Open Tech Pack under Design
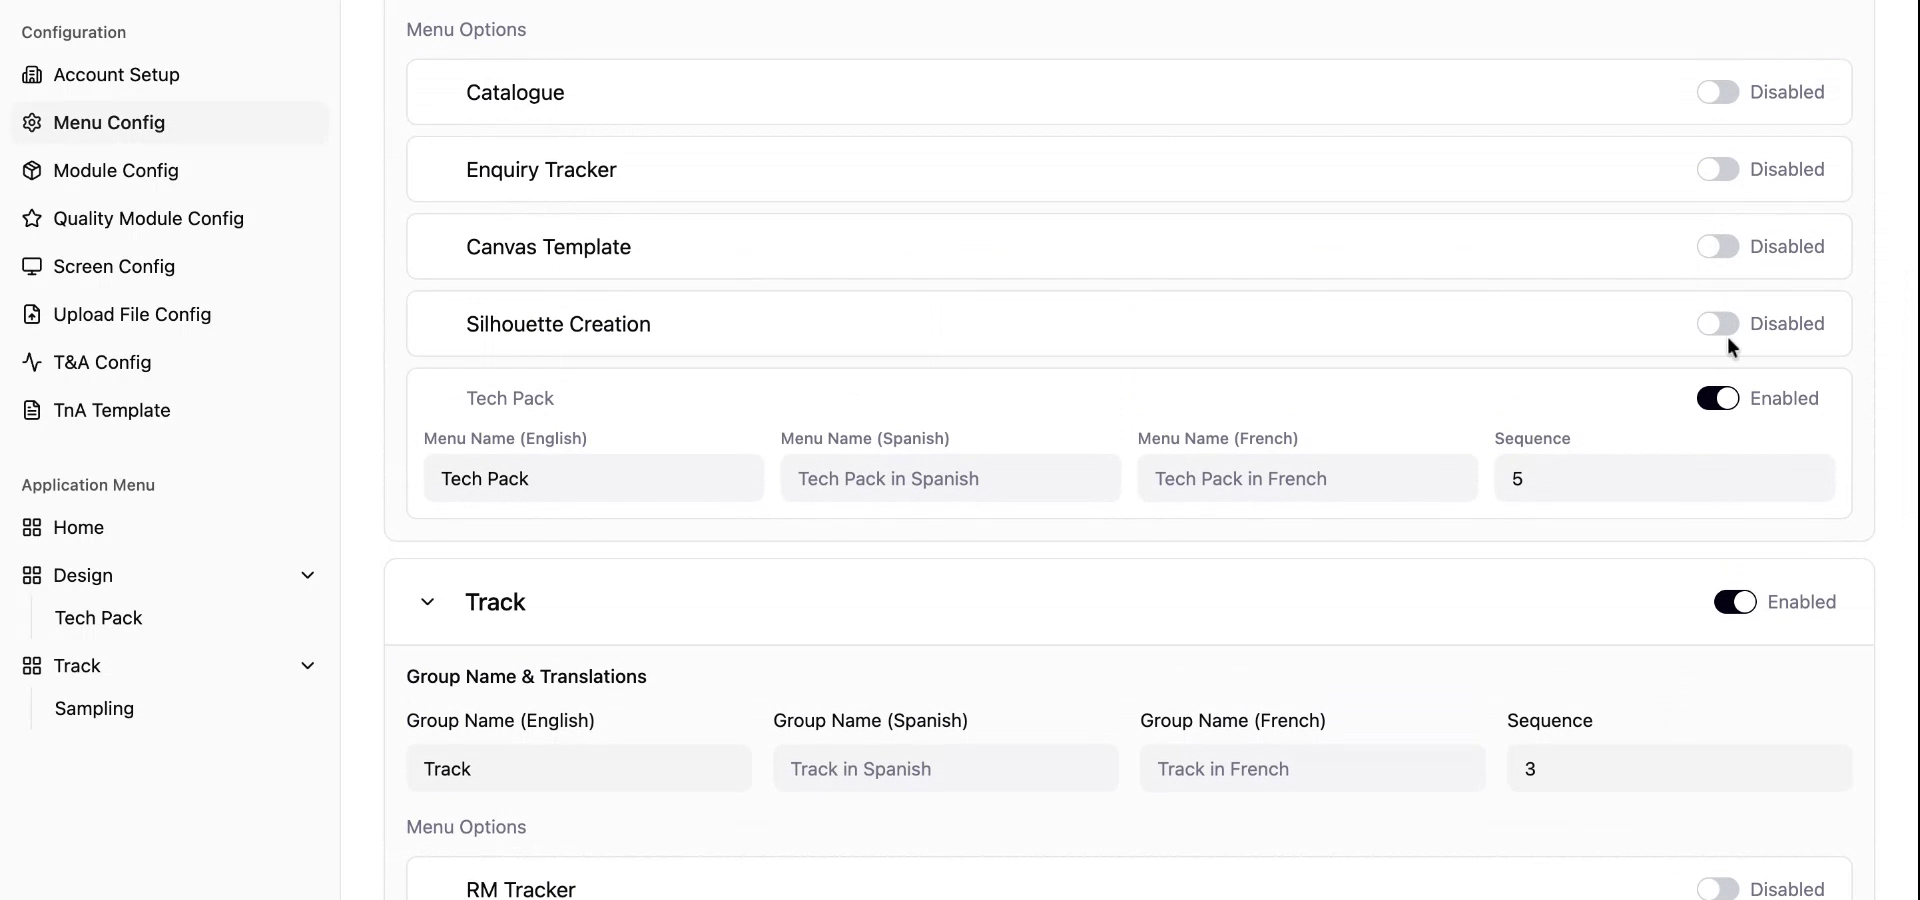 pyautogui.click(x=99, y=618)
